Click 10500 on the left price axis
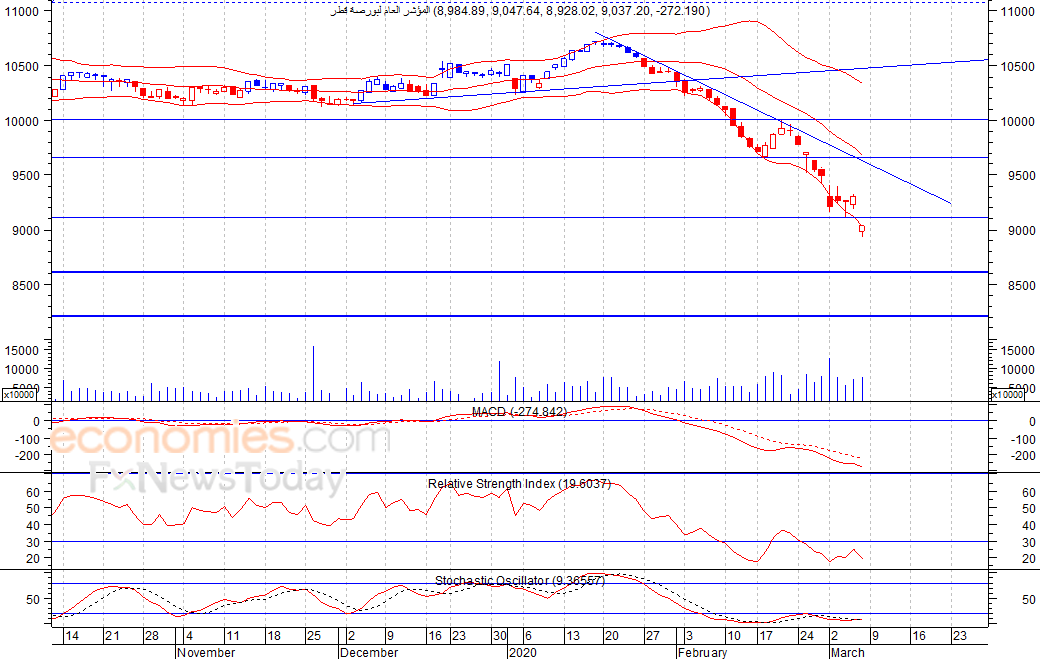The width and height of the screenshot is (1040, 659). 23,66
